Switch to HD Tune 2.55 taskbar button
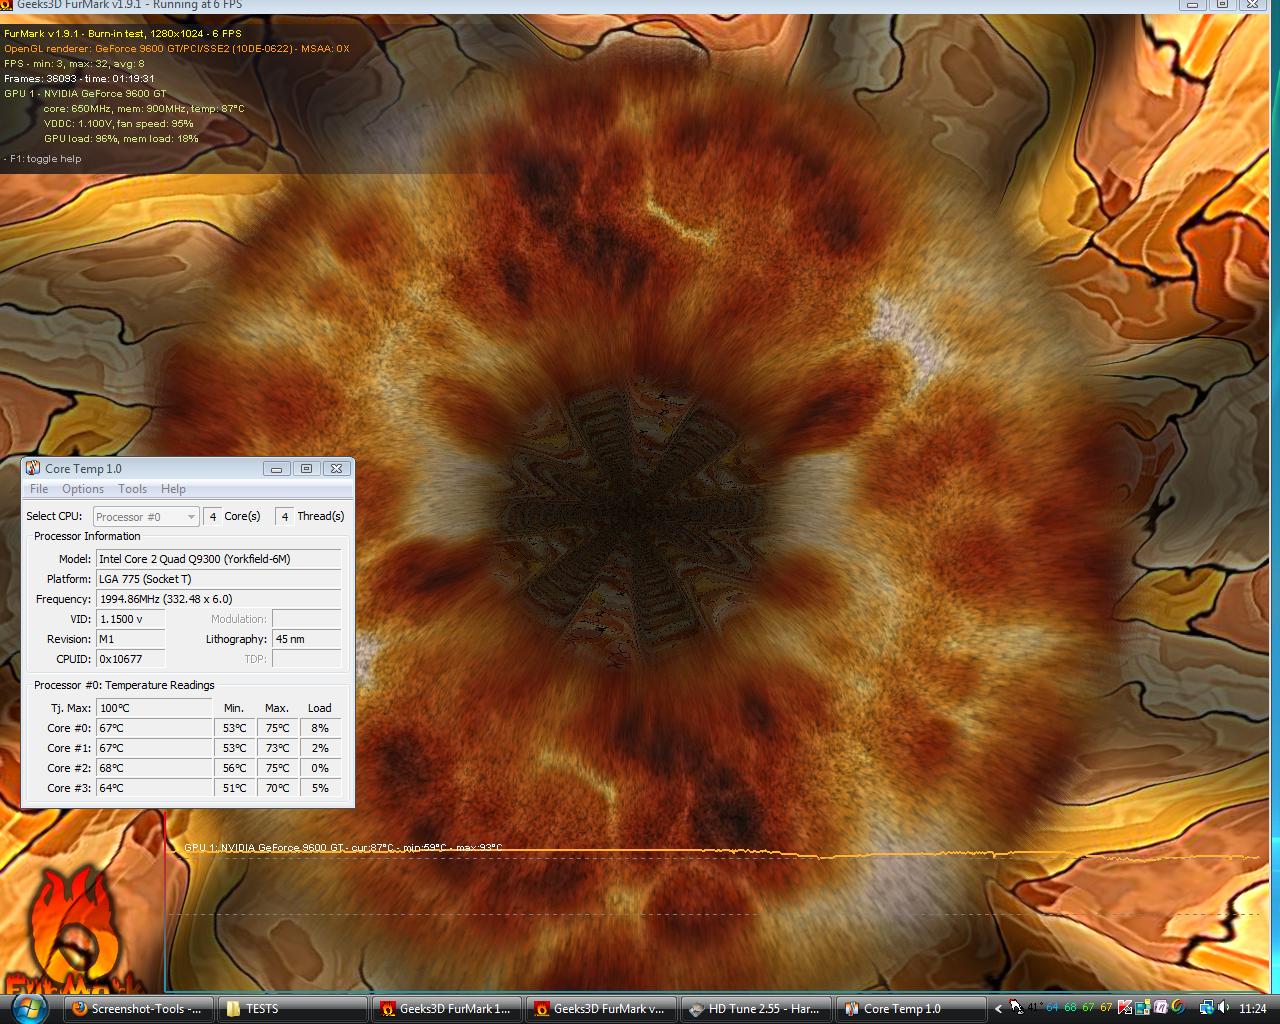The height and width of the screenshot is (1024, 1280). (x=756, y=1009)
